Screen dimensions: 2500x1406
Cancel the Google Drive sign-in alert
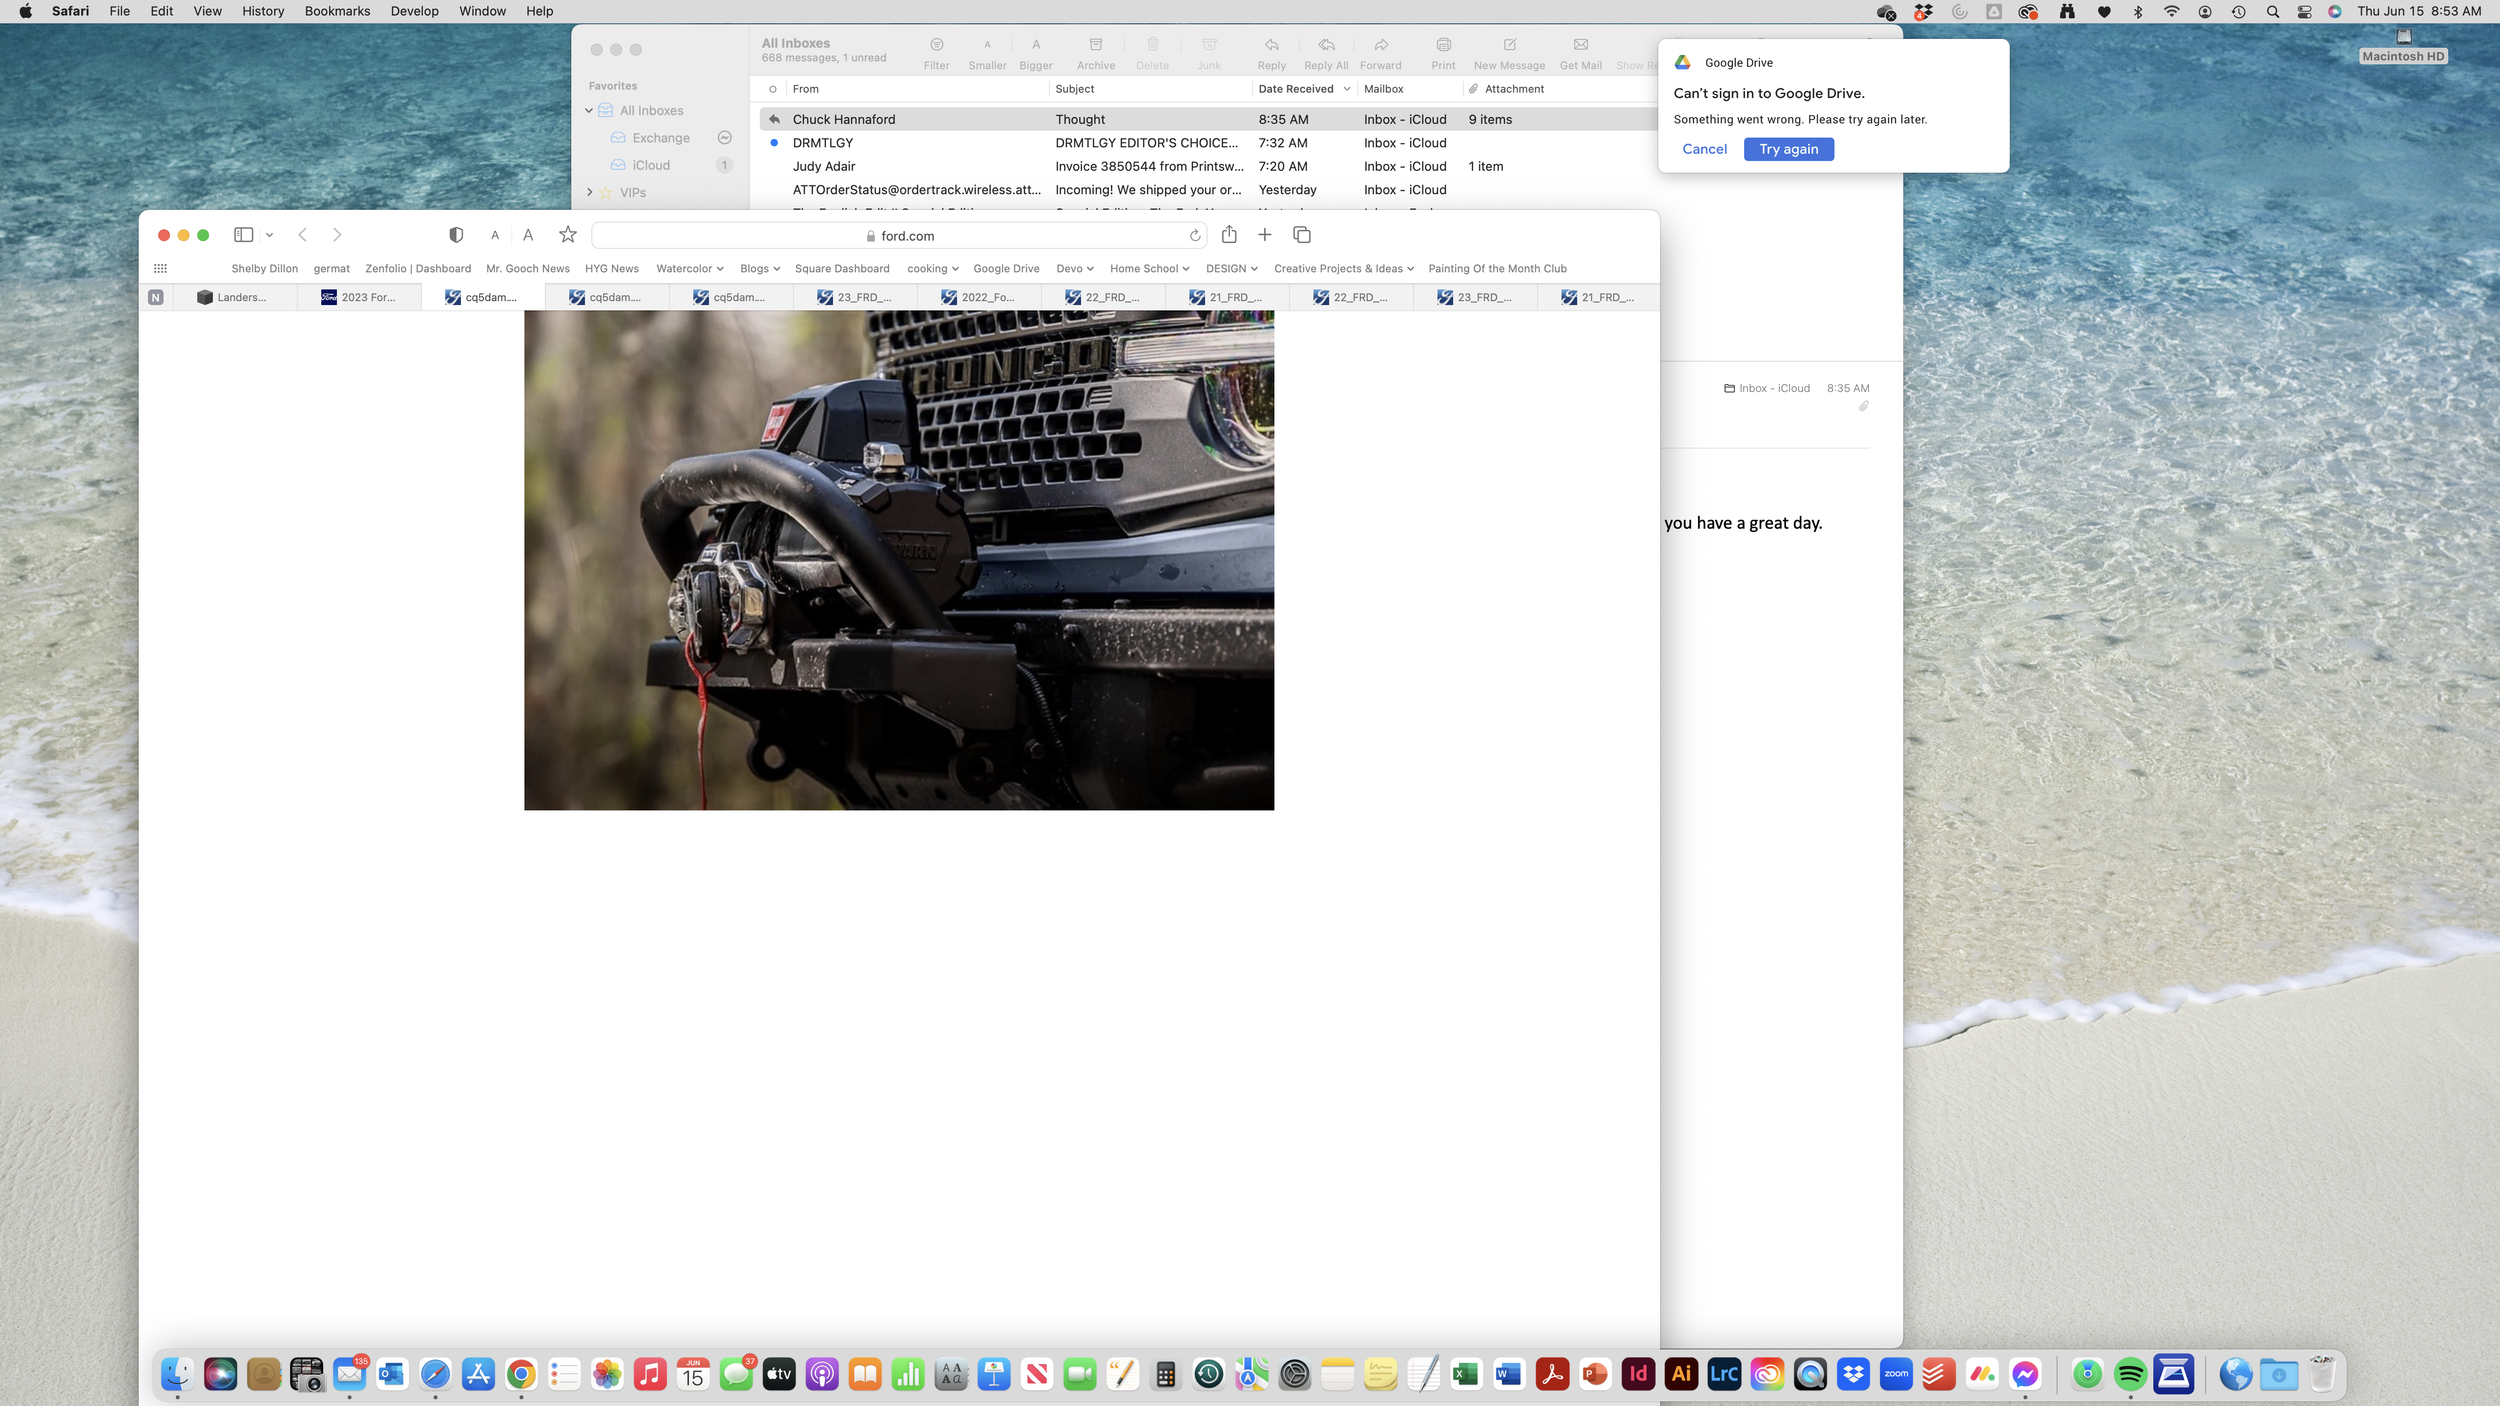point(1704,149)
